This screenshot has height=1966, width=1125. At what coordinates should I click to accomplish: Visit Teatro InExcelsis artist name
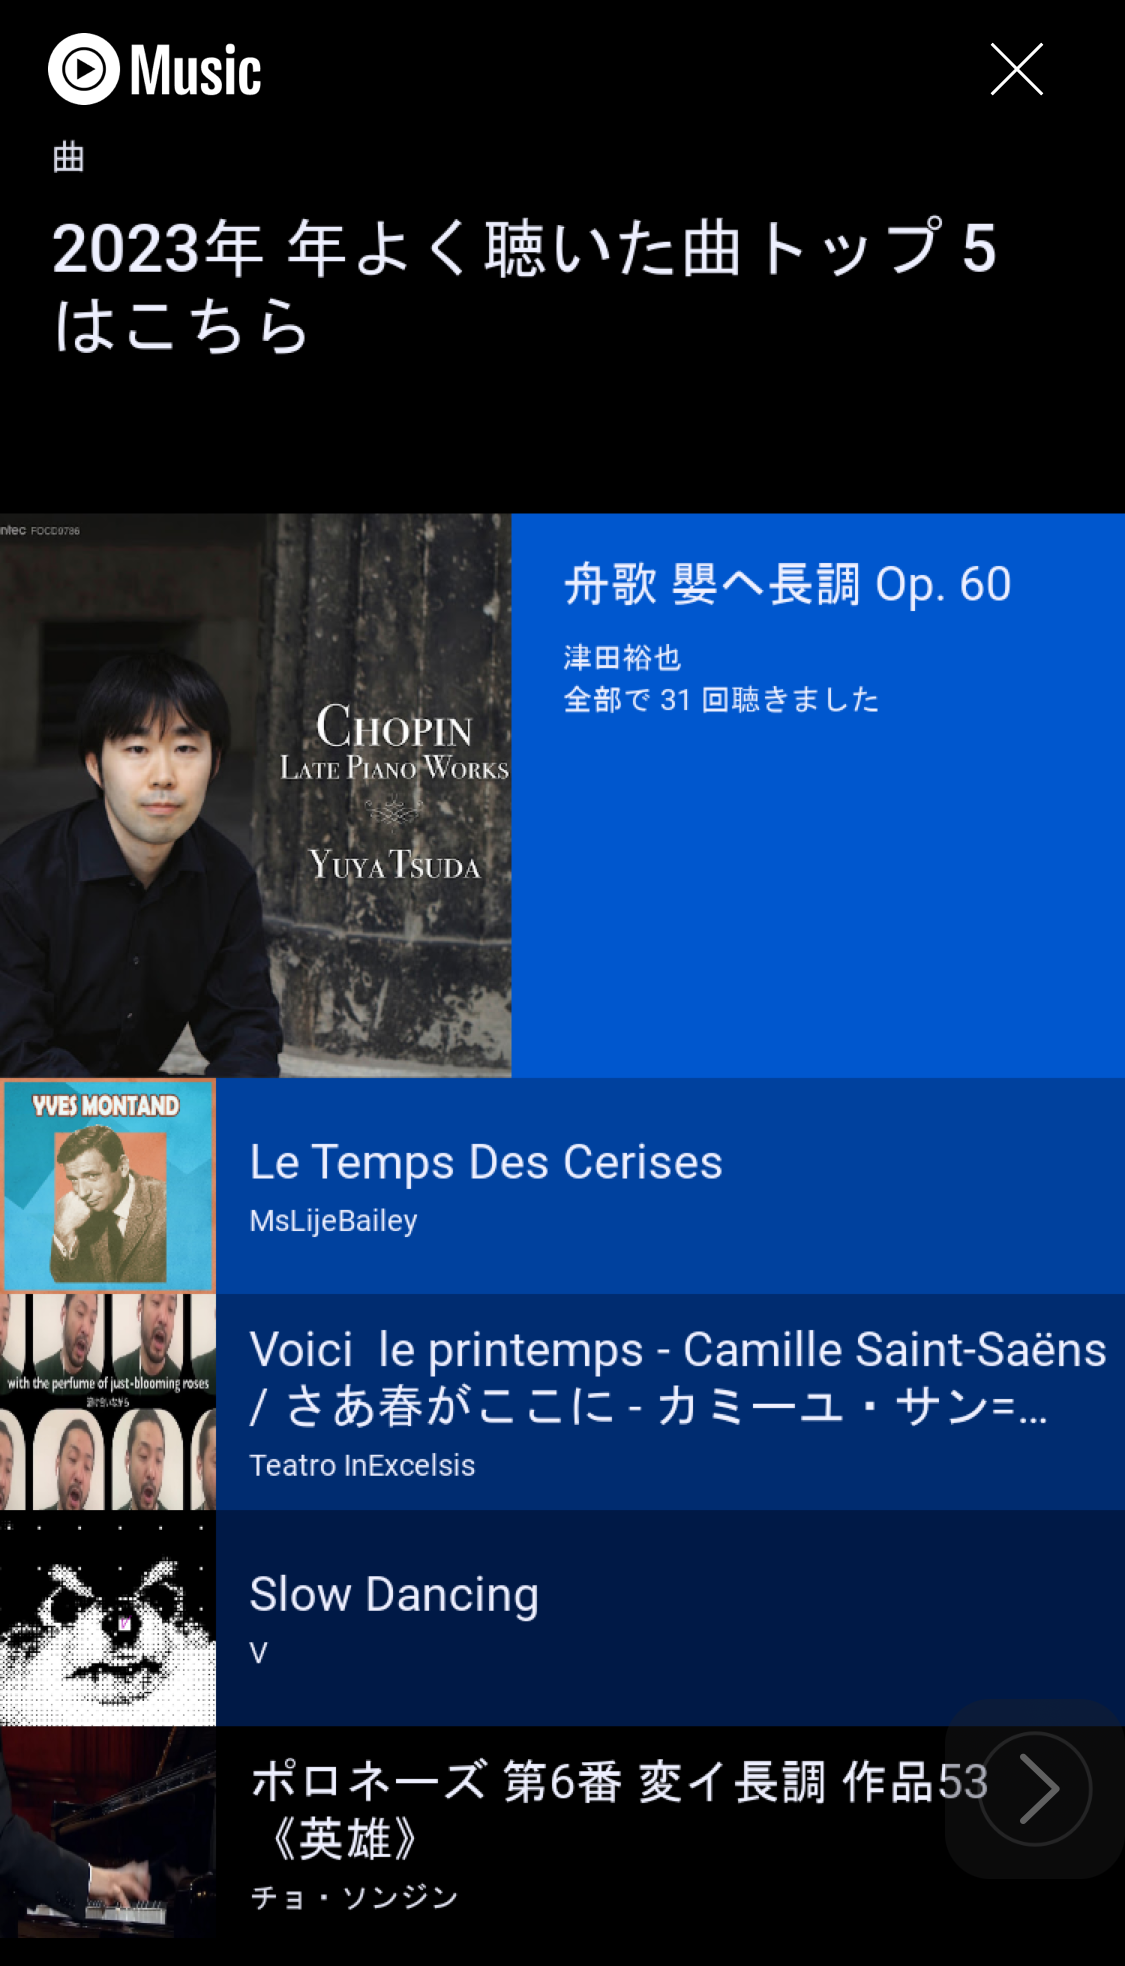pos(362,1465)
